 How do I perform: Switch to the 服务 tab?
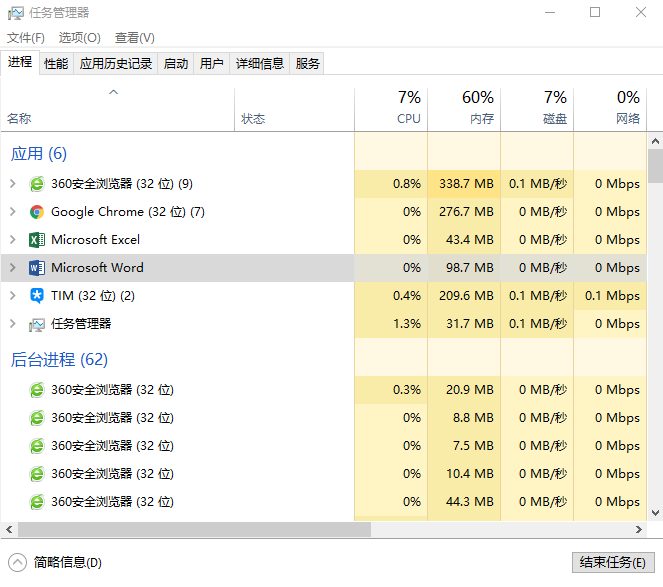(307, 64)
